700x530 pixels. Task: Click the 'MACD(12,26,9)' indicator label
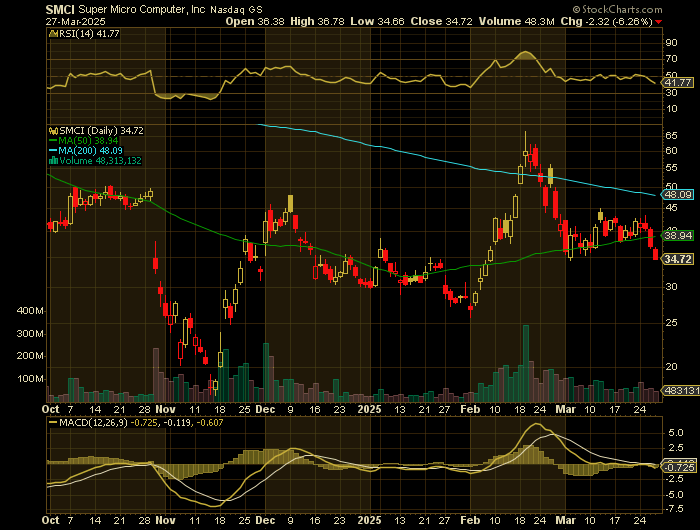click(x=94, y=422)
